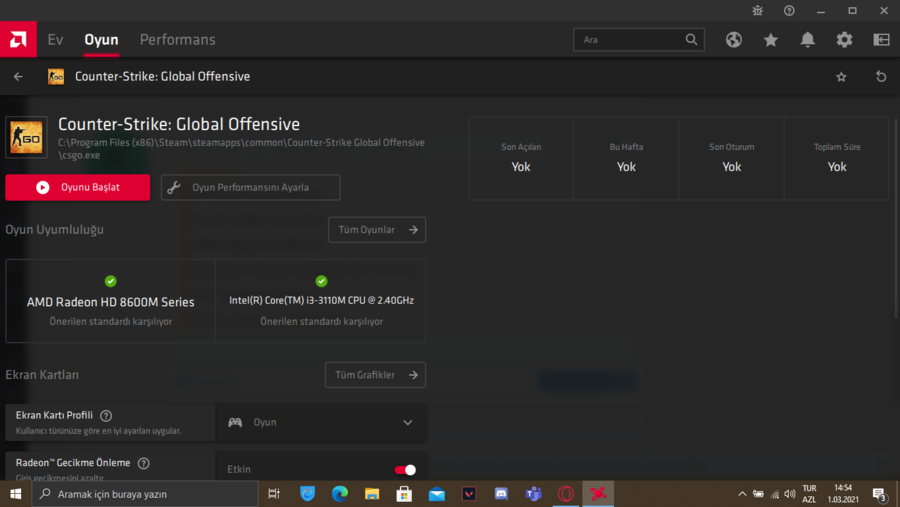Click Oyun Performansını Ayarla button
This screenshot has height=507, width=900.
pyautogui.click(x=250, y=187)
